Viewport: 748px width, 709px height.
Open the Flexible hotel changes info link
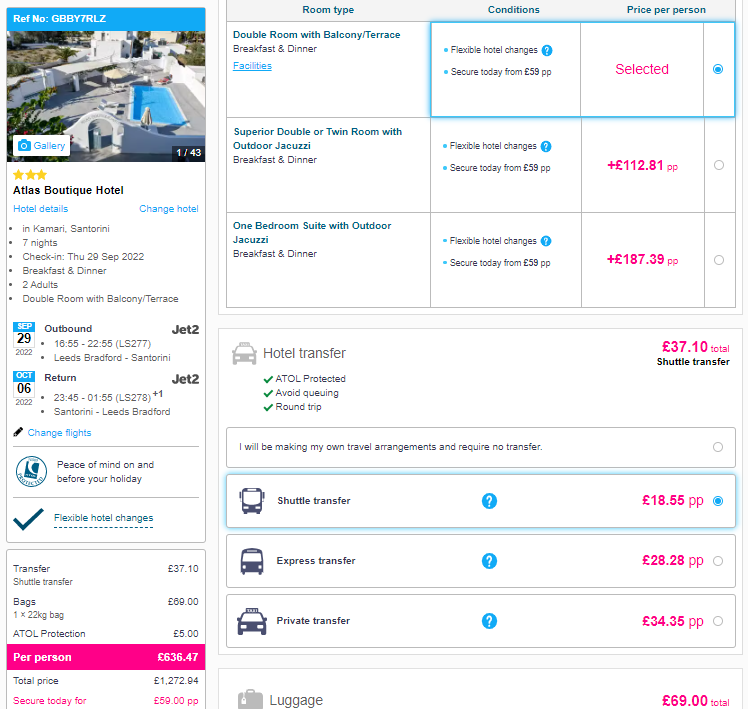pyautogui.click(x=104, y=518)
